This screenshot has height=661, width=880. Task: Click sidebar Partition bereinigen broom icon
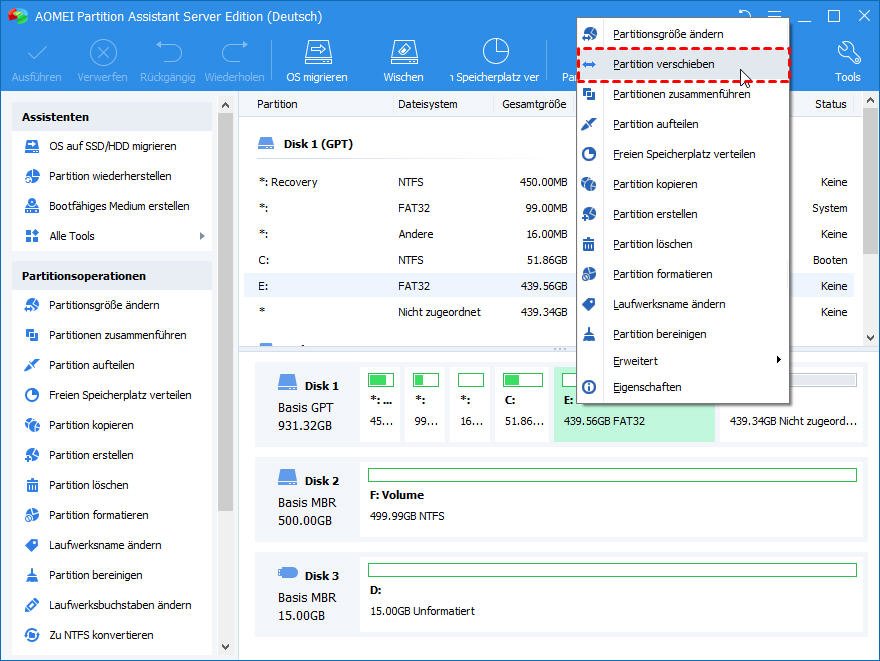click(32, 575)
